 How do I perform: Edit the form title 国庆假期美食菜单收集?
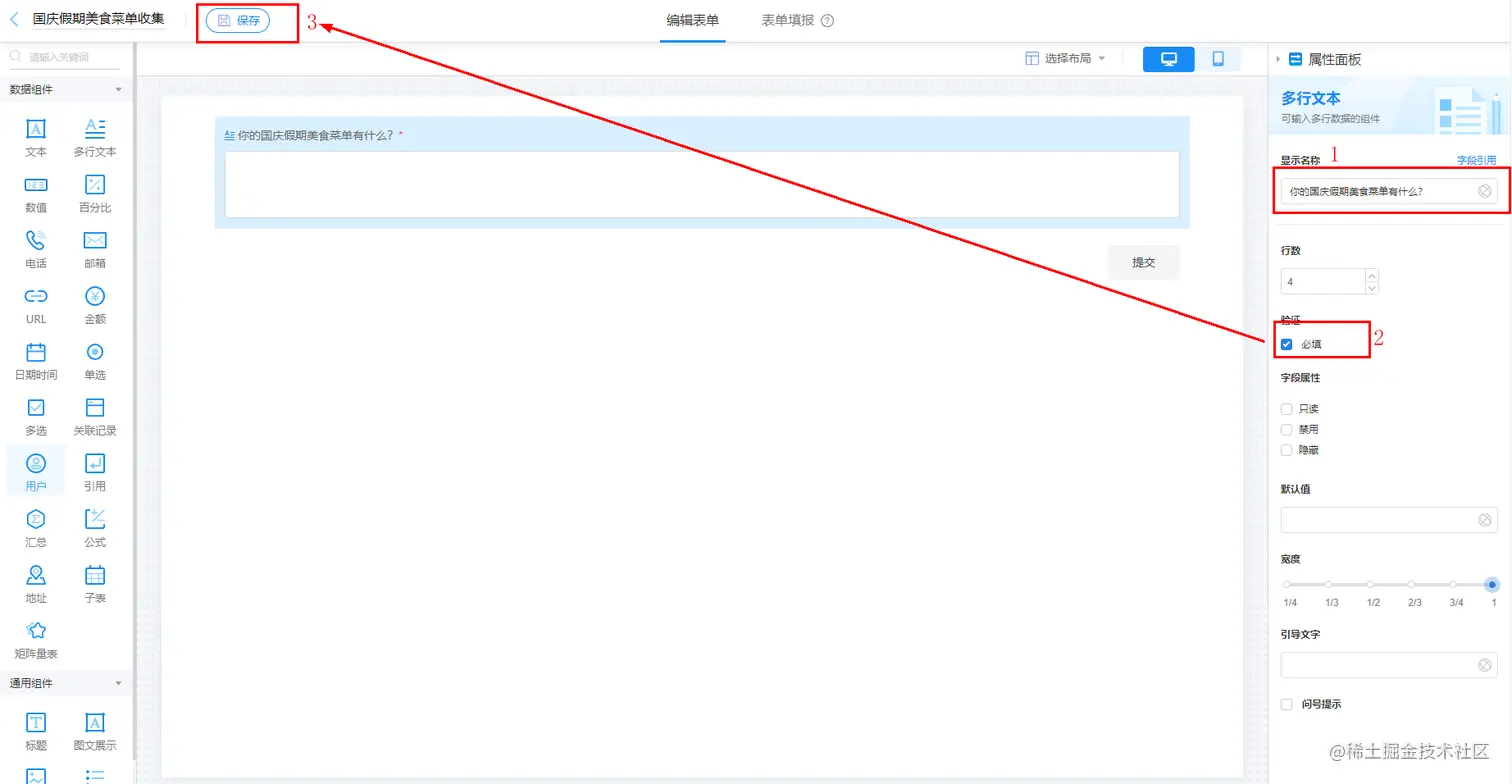pyautogui.click(x=98, y=19)
